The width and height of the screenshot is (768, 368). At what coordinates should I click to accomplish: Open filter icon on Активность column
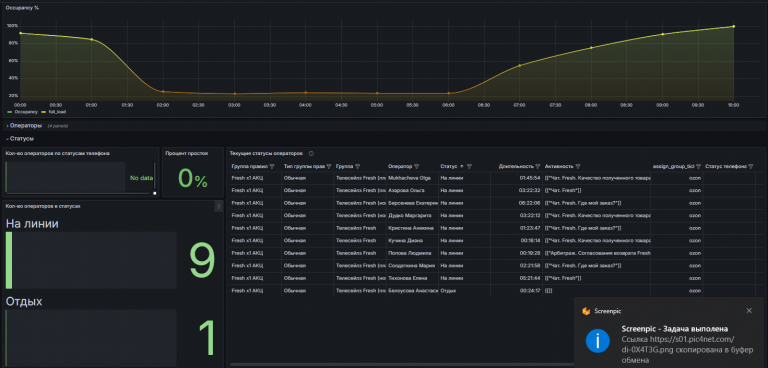pos(577,166)
